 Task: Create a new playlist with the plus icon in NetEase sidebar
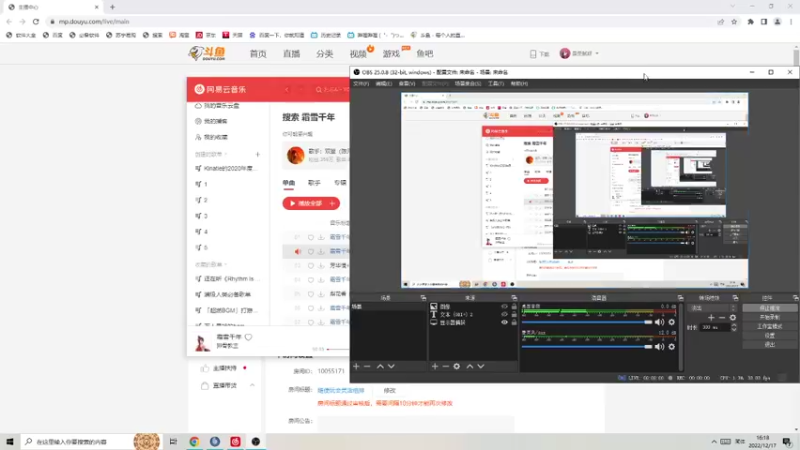point(258,154)
